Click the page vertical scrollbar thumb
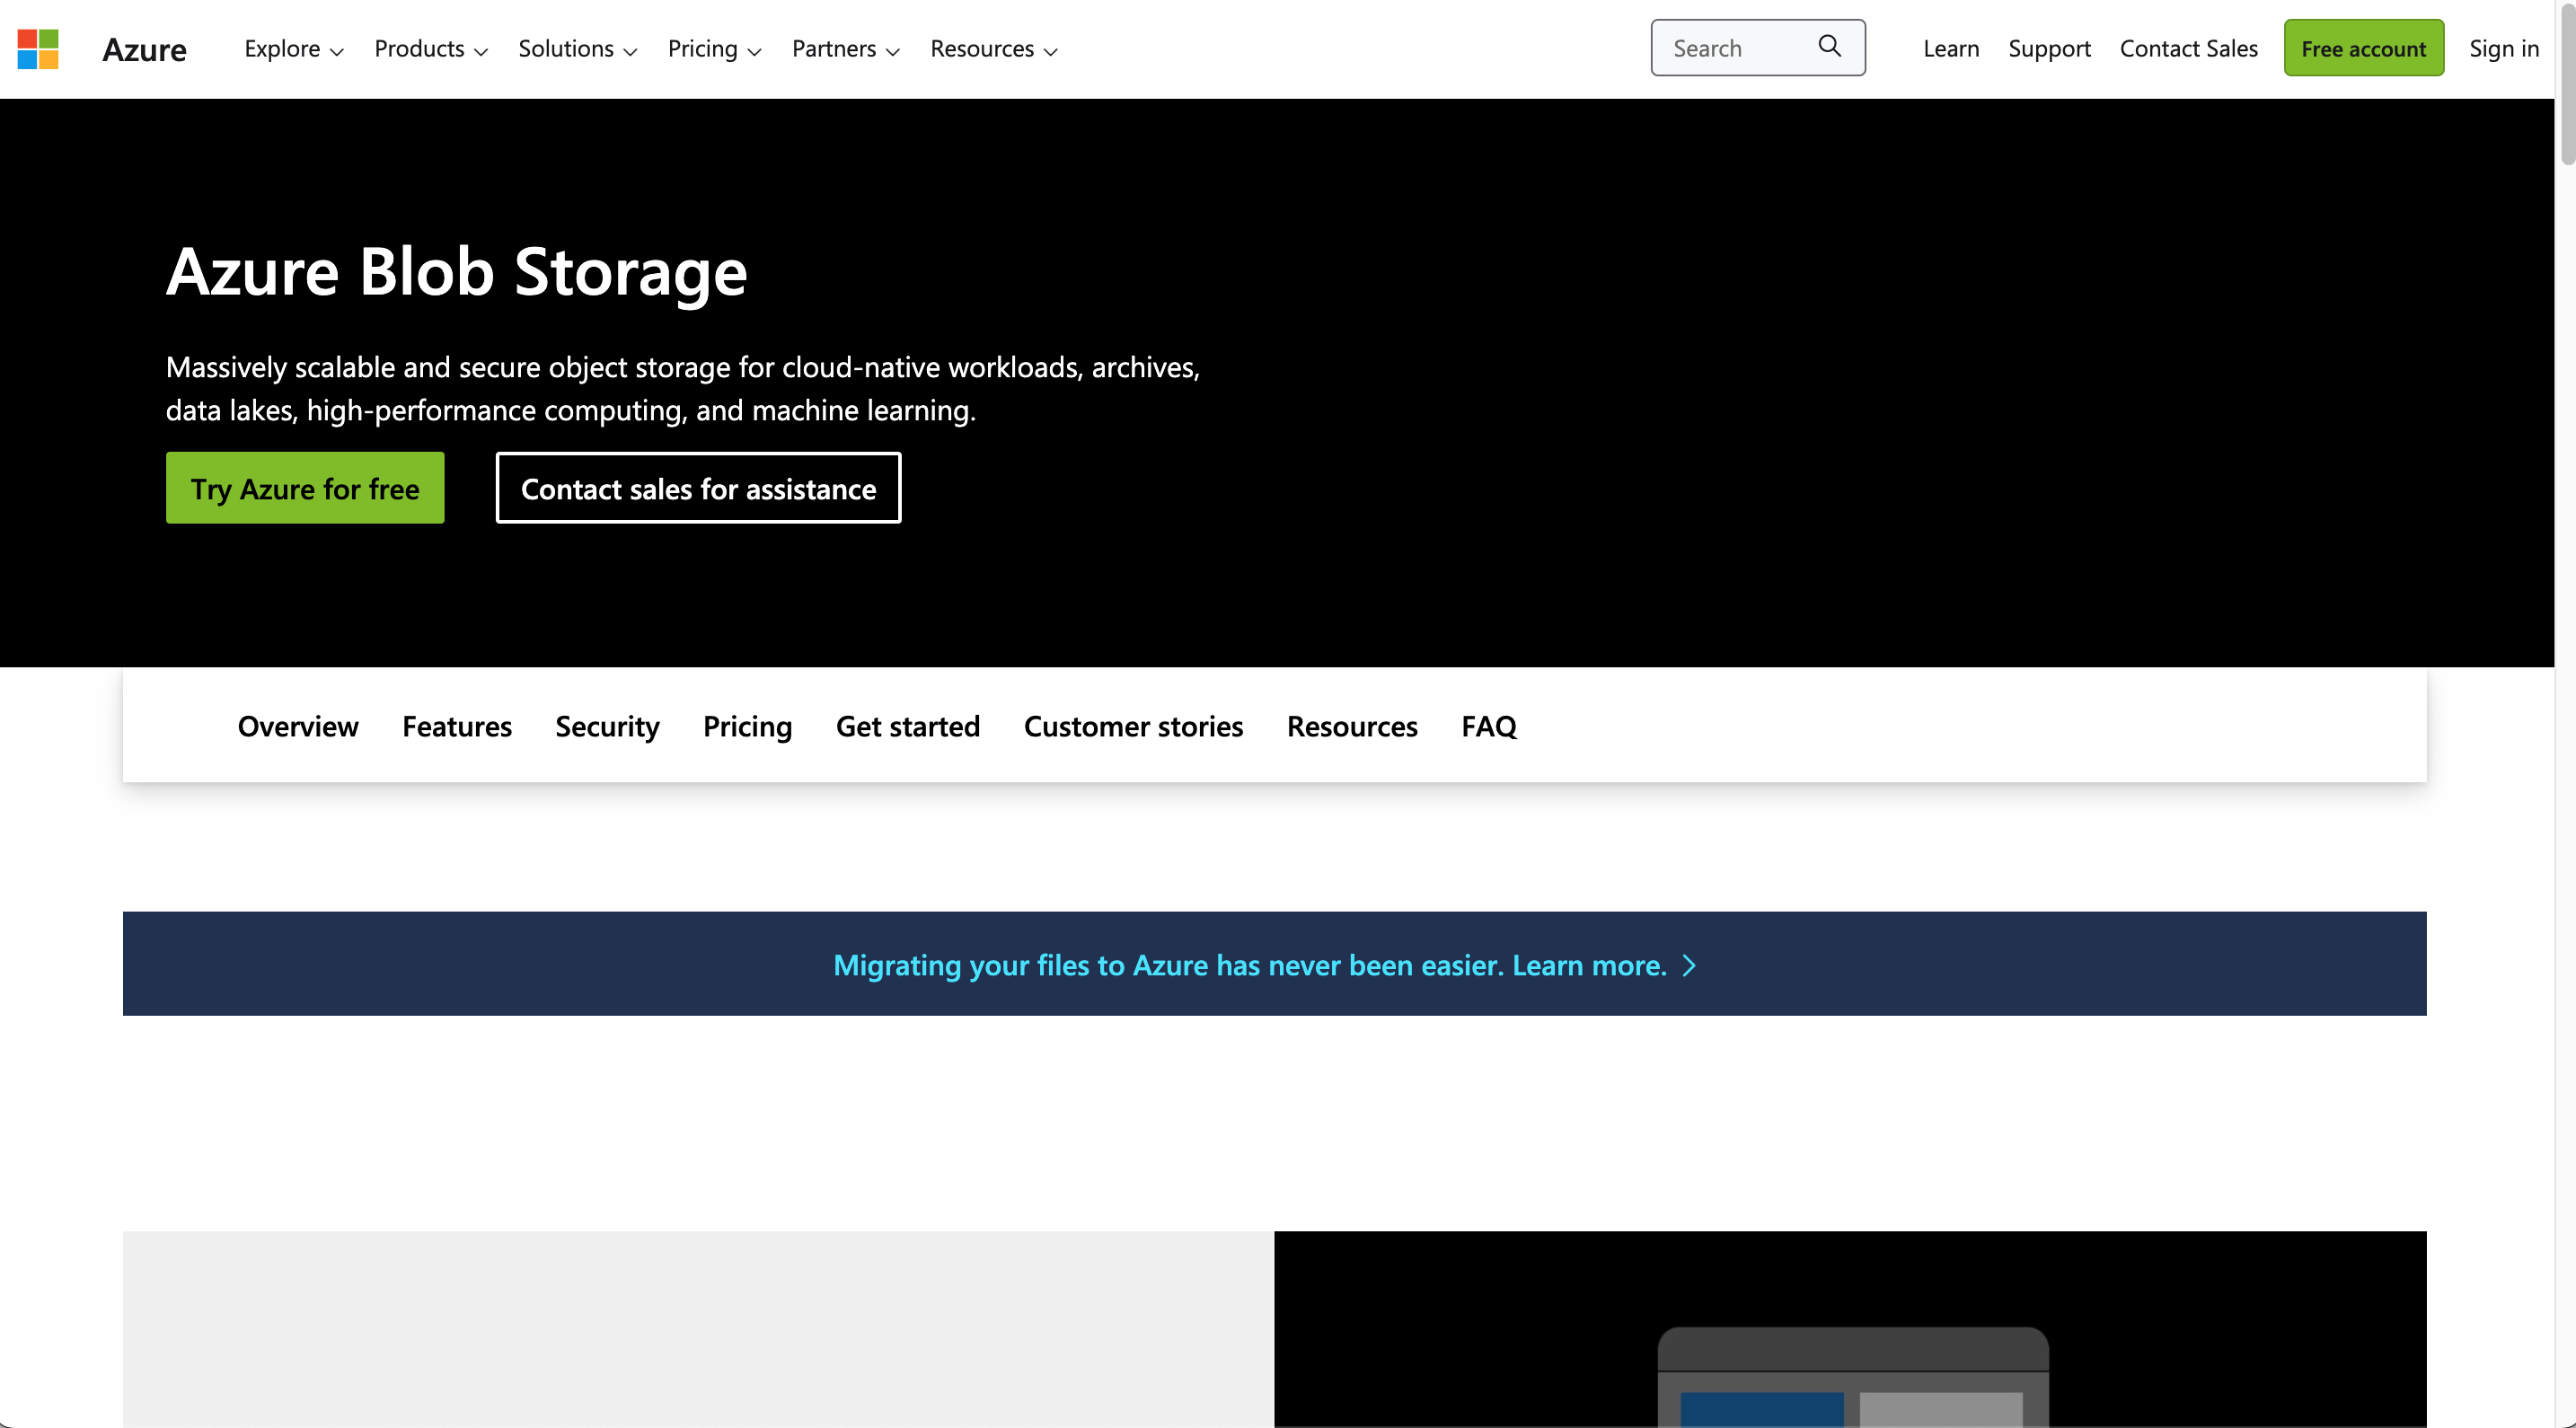 (2566, 85)
